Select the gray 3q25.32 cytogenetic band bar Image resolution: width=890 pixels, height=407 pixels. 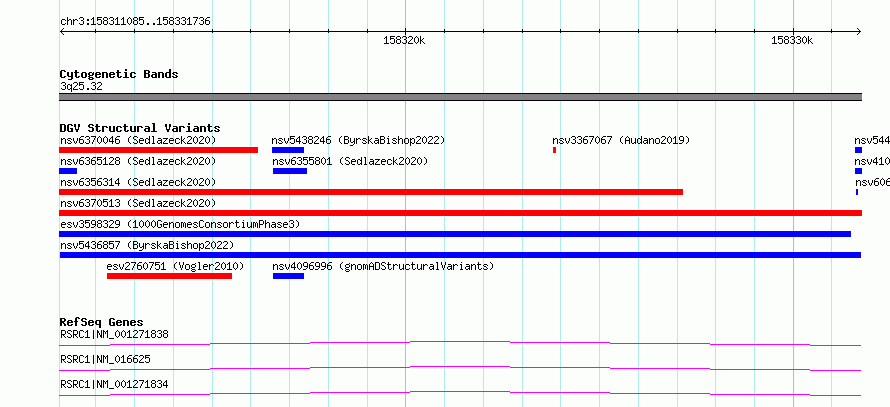[460, 97]
